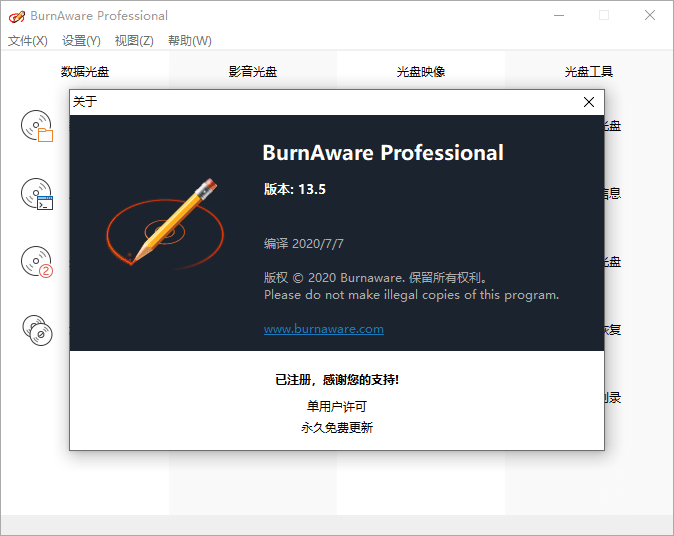
Task: Select the 光盘工具 column header
Action: click(589, 72)
